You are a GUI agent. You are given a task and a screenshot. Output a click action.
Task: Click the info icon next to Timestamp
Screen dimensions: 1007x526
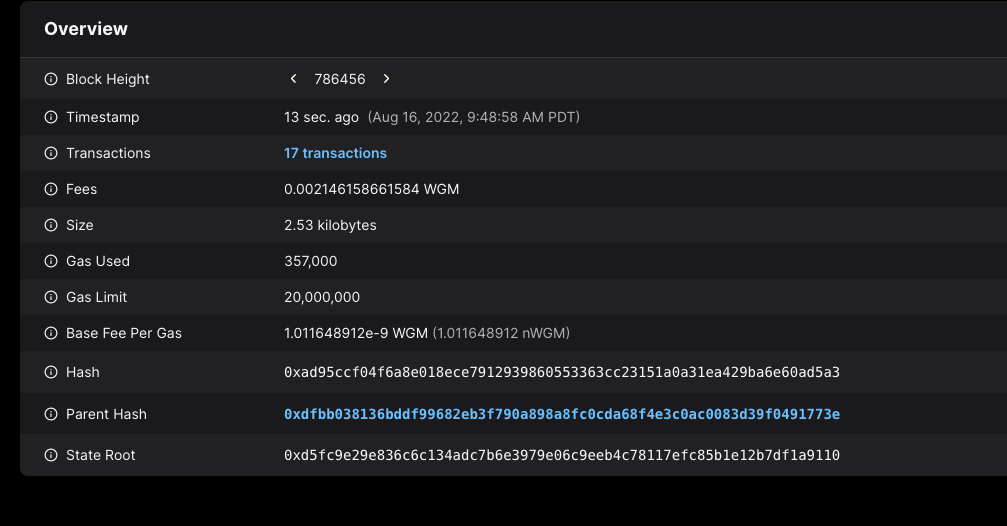(51, 117)
